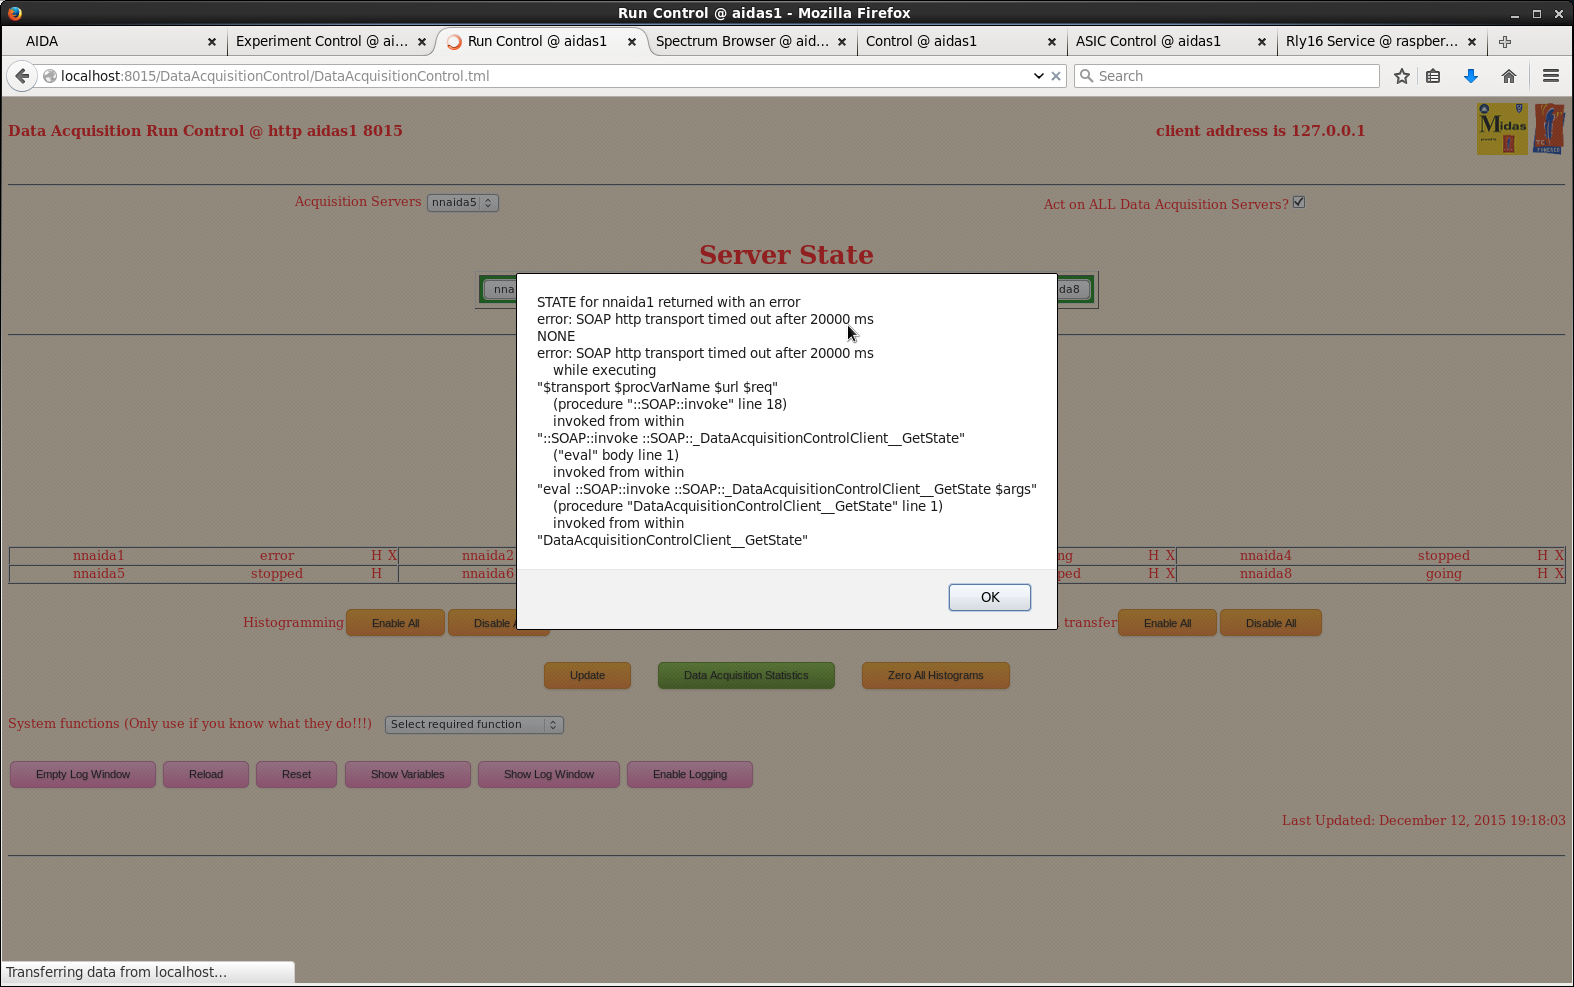Minimize the Firefox window
This screenshot has height=987, width=1574.
tap(1515, 14)
